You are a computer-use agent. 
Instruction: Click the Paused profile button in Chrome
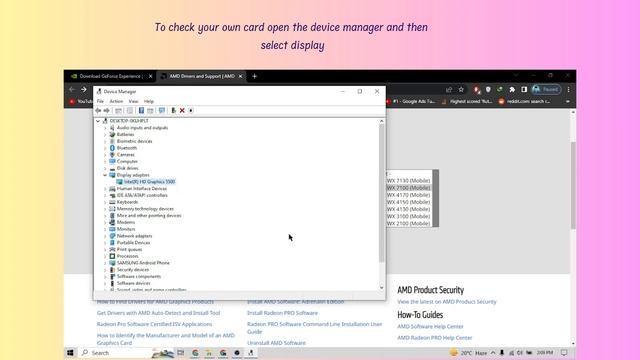click(546, 89)
